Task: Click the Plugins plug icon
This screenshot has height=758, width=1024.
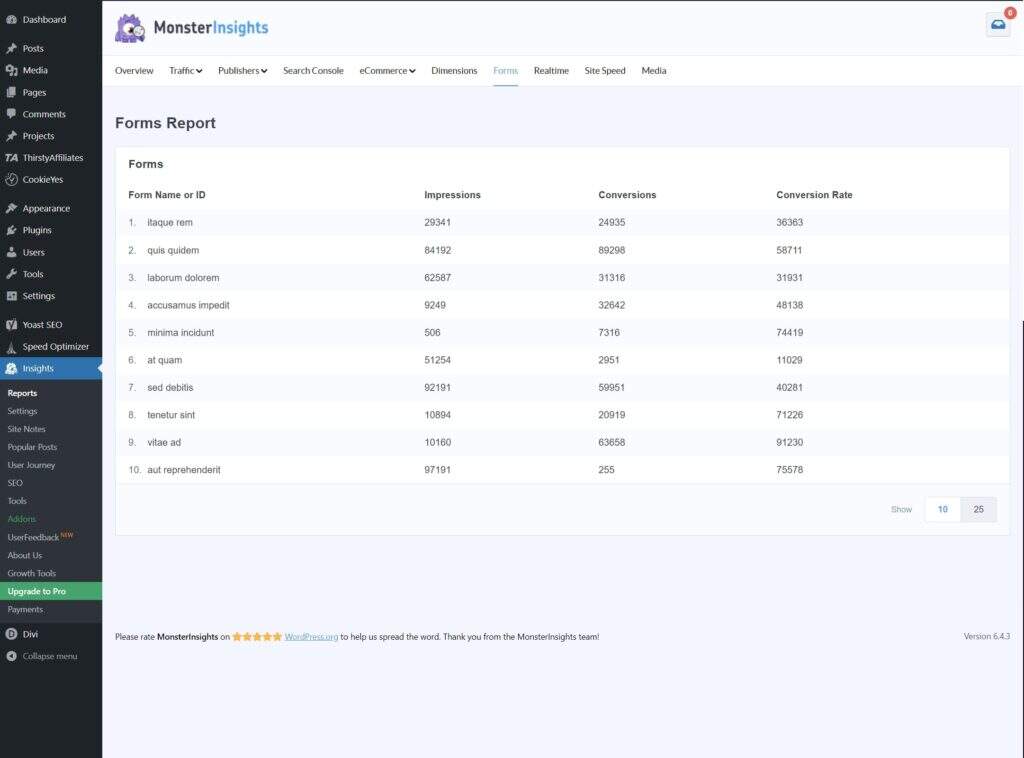Action: 12,230
